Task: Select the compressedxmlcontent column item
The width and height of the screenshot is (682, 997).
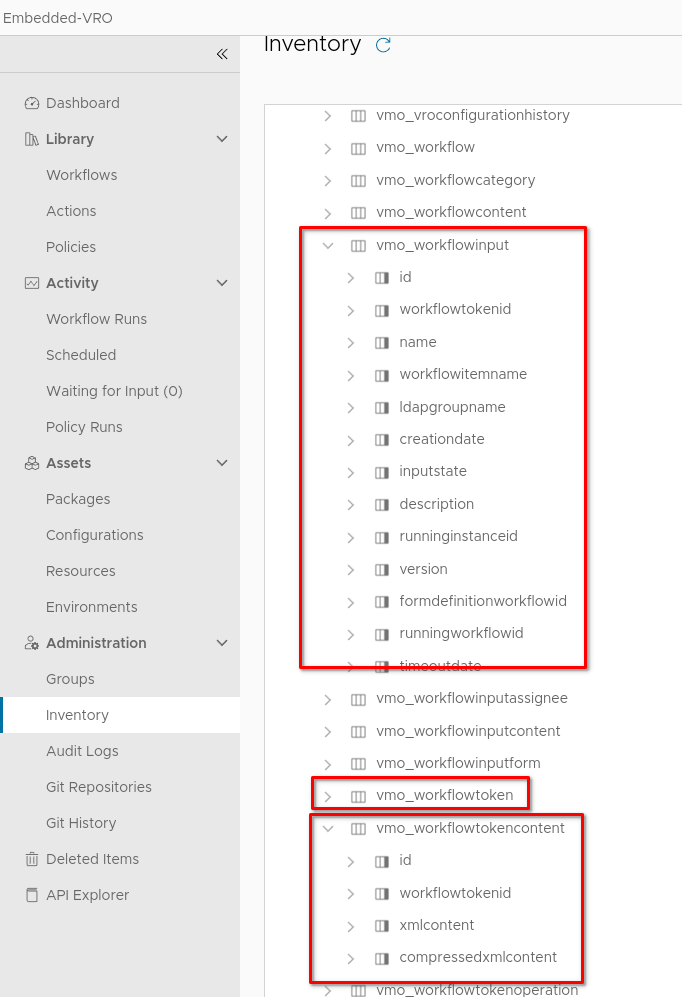Action: [x=478, y=957]
